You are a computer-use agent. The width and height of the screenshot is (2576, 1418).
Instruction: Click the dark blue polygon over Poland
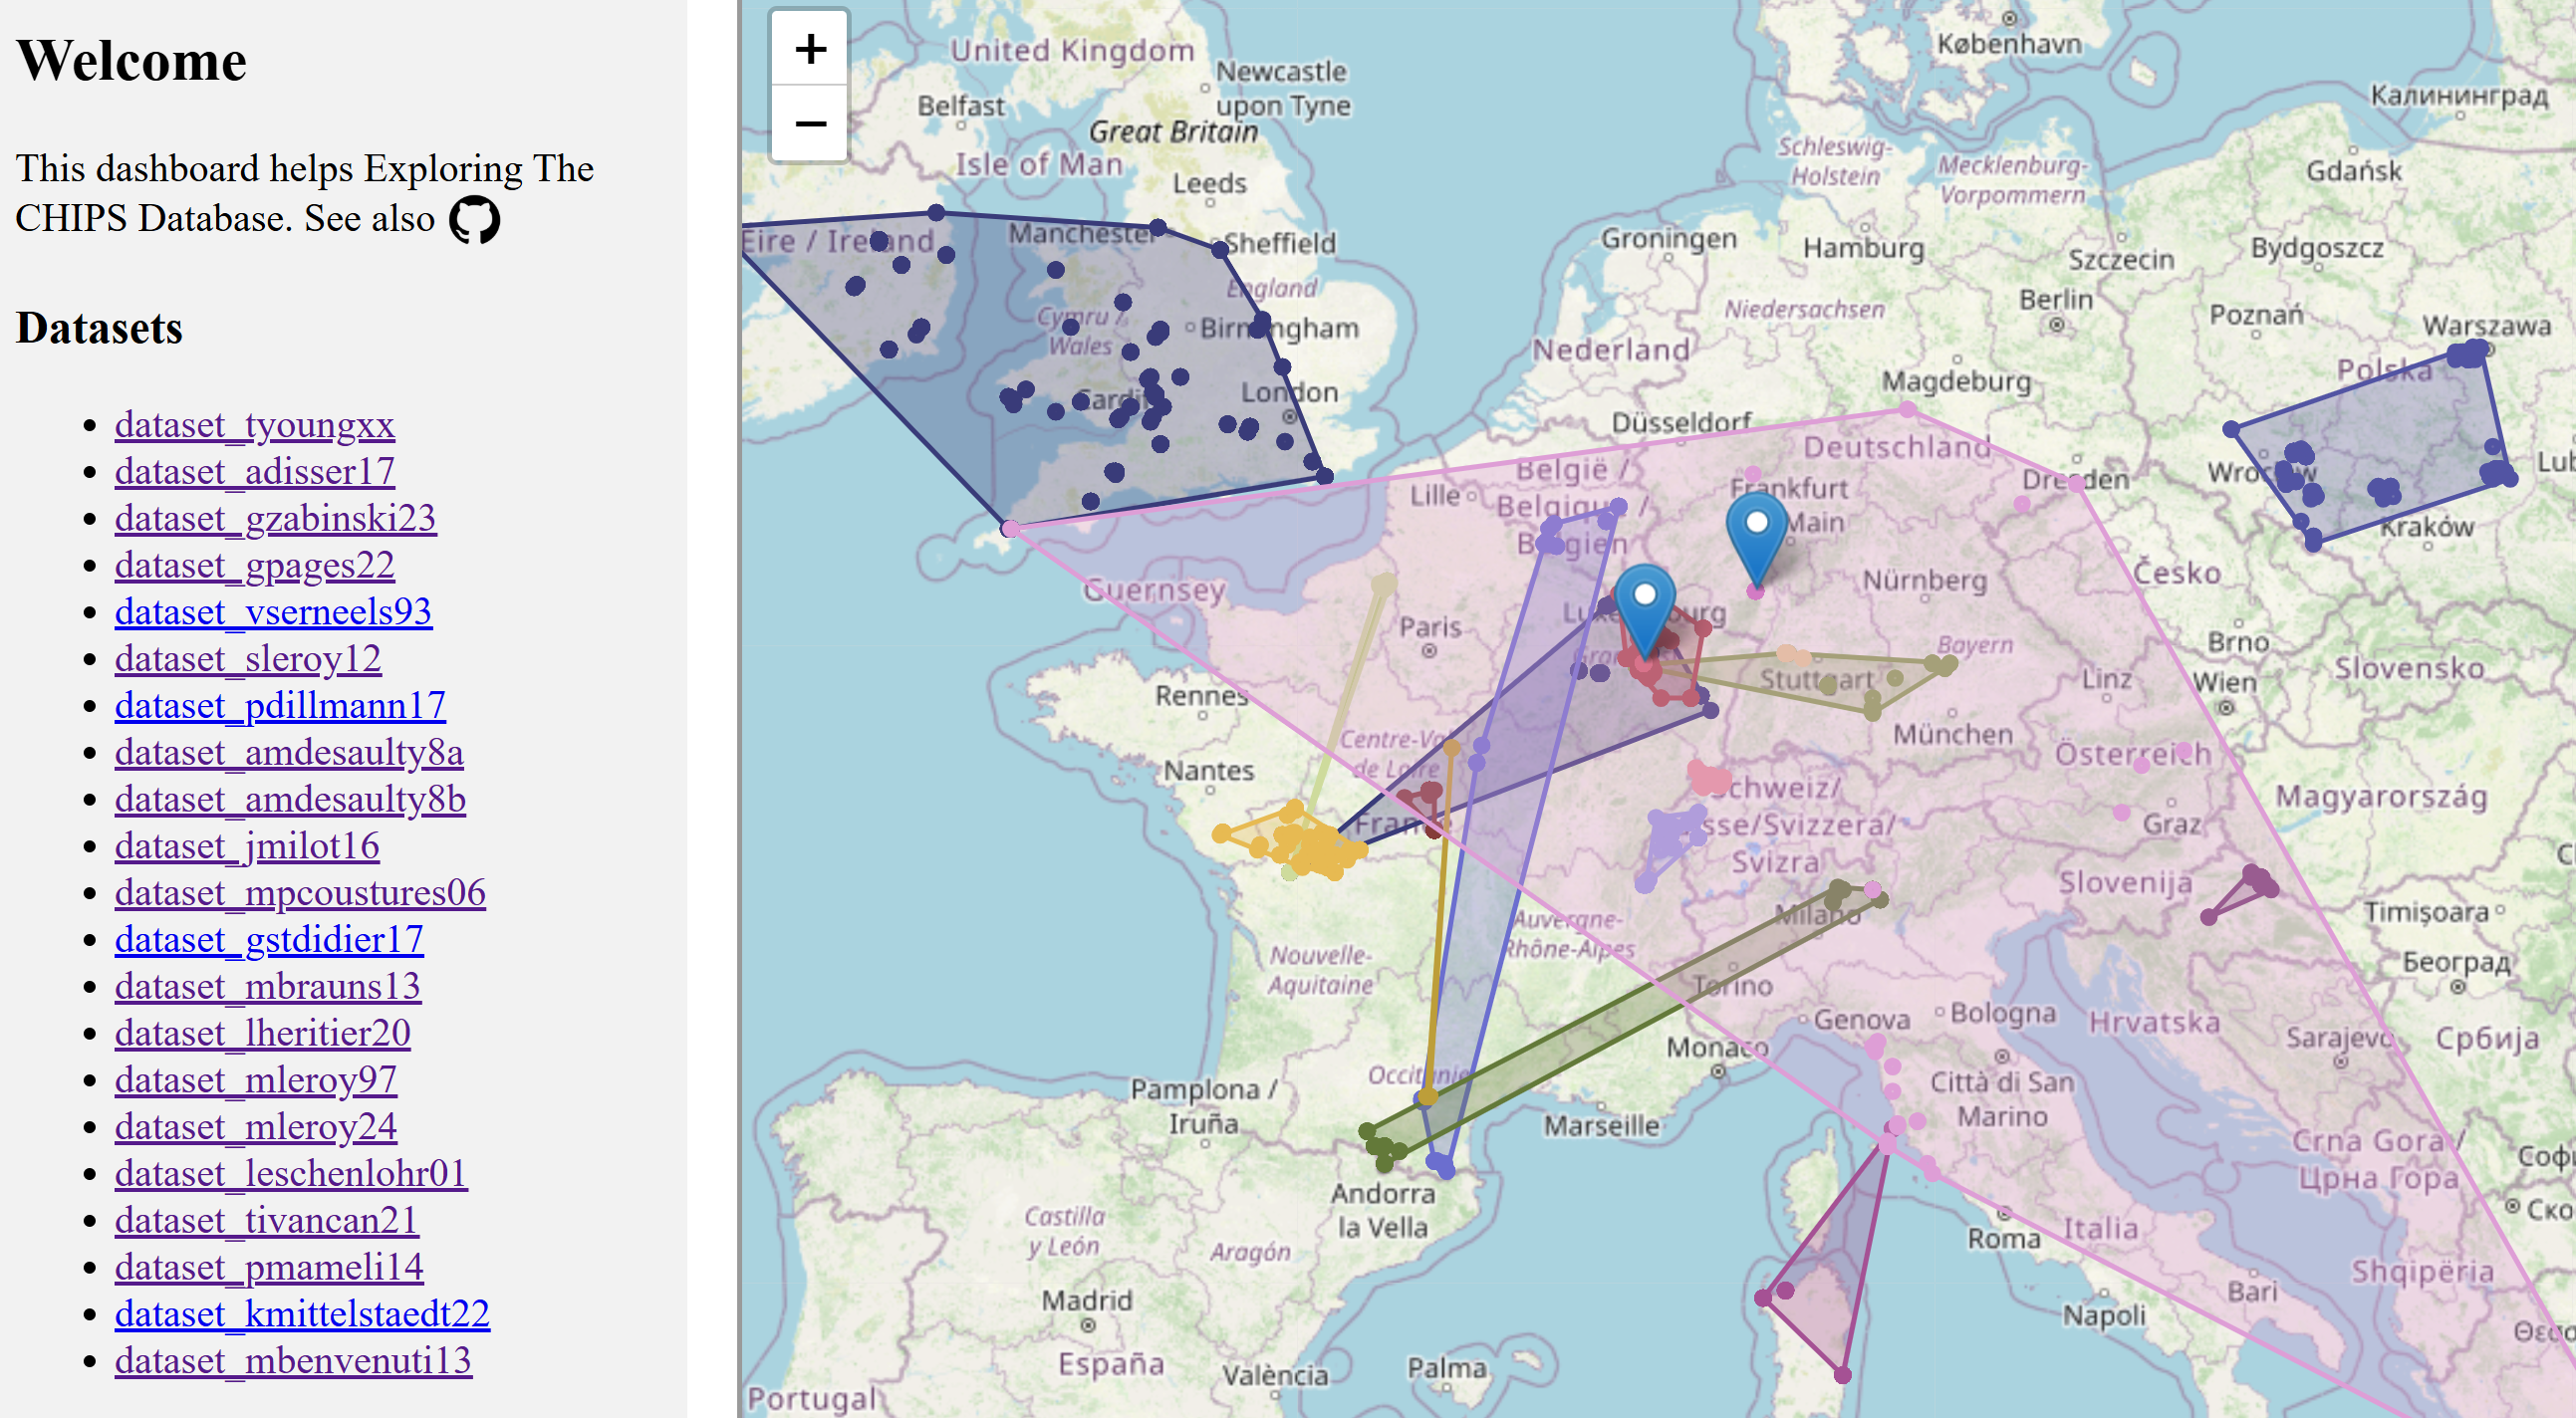click(2400, 440)
